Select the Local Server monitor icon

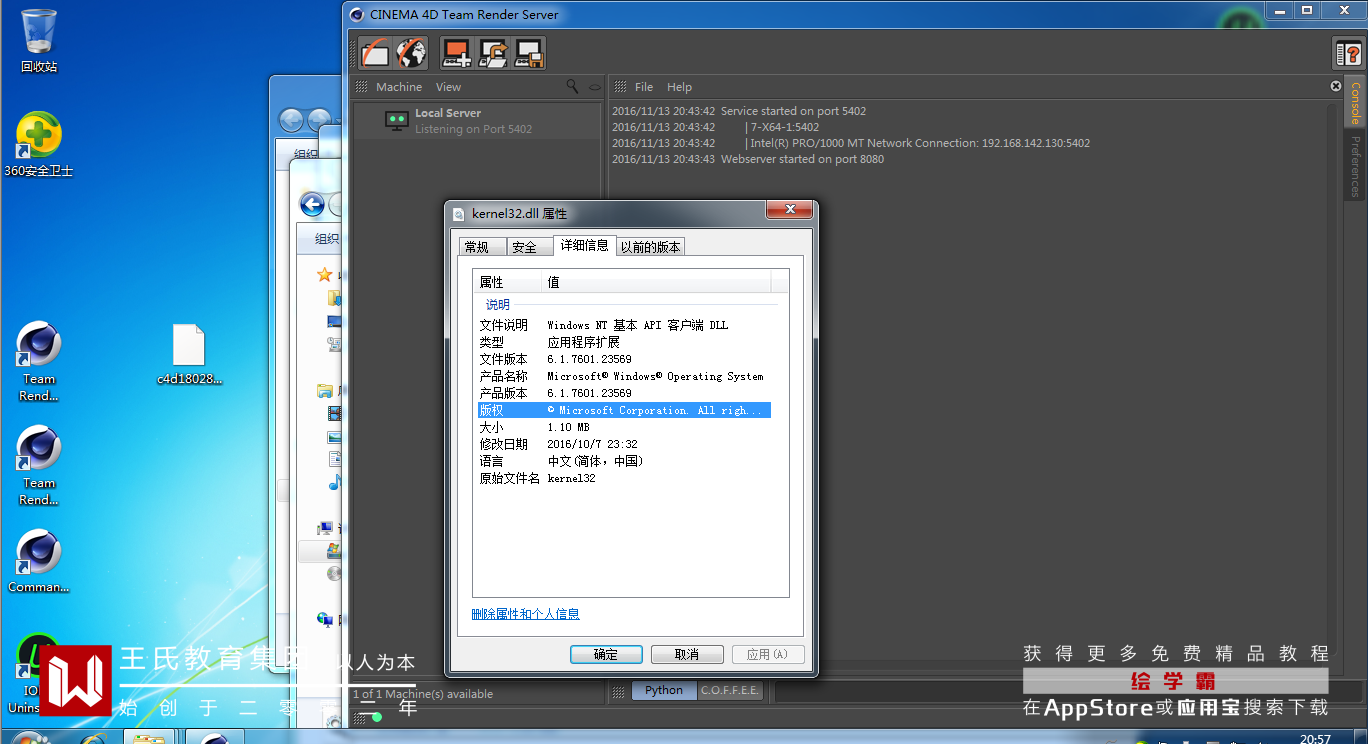(x=397, y=121)
